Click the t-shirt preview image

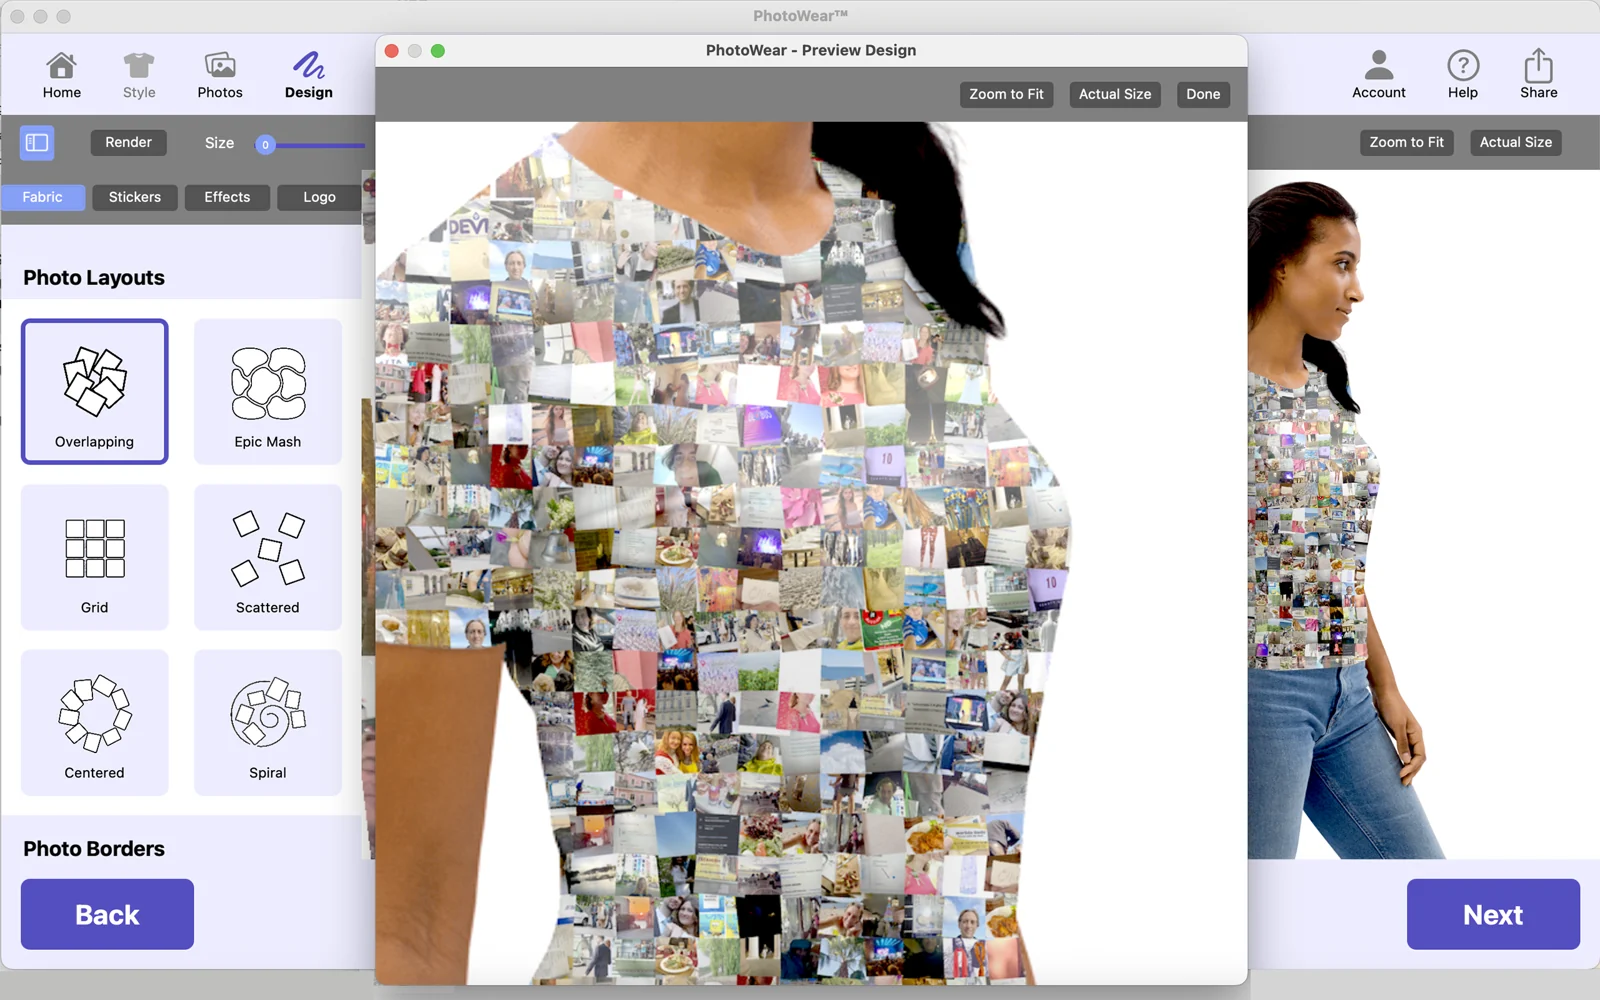(x=811, y=553)
